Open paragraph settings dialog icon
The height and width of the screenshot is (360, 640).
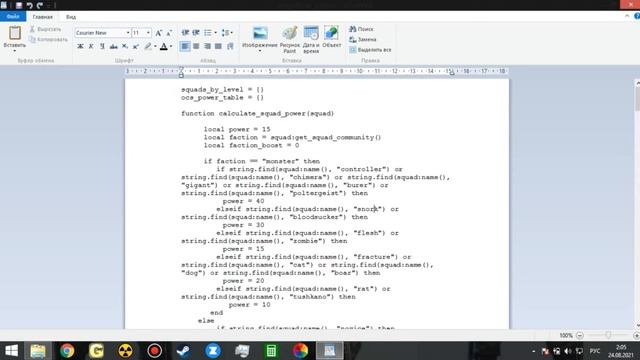click(230, 47)
